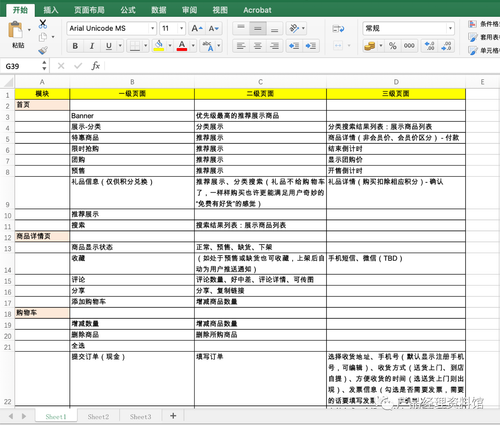Open the 开始 ribbon tab

tap(20, 10)
